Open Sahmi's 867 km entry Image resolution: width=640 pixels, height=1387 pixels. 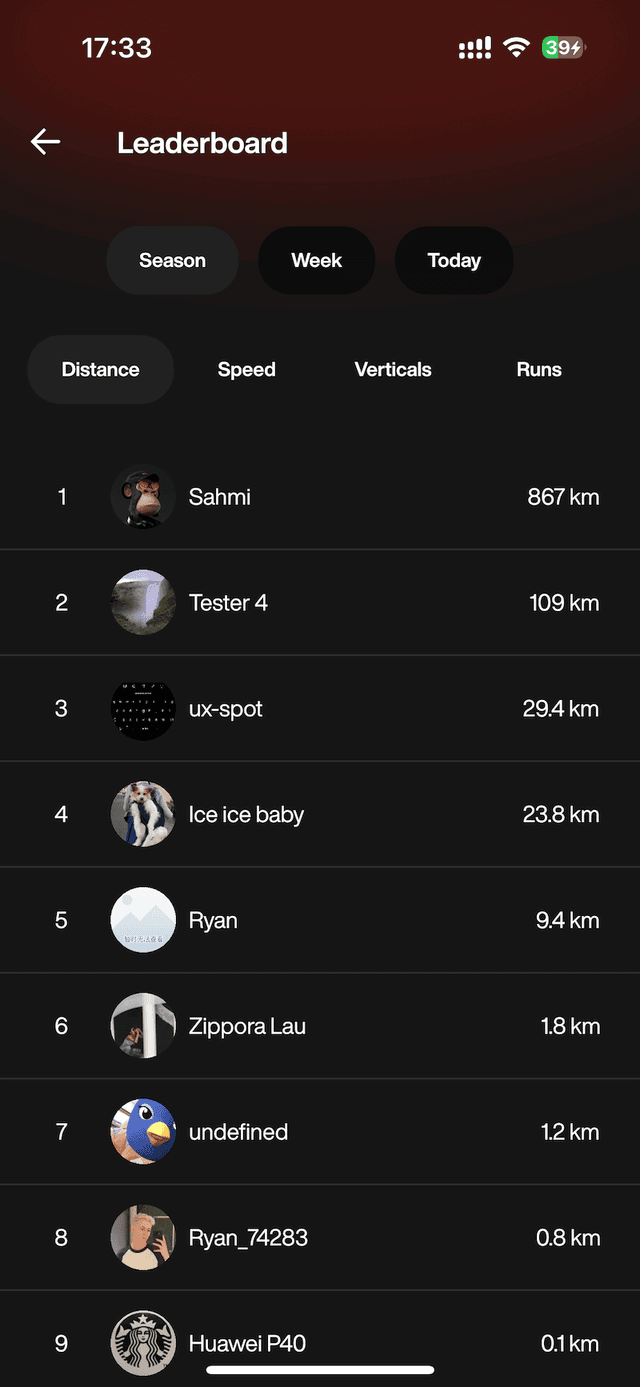coord(563,497)
